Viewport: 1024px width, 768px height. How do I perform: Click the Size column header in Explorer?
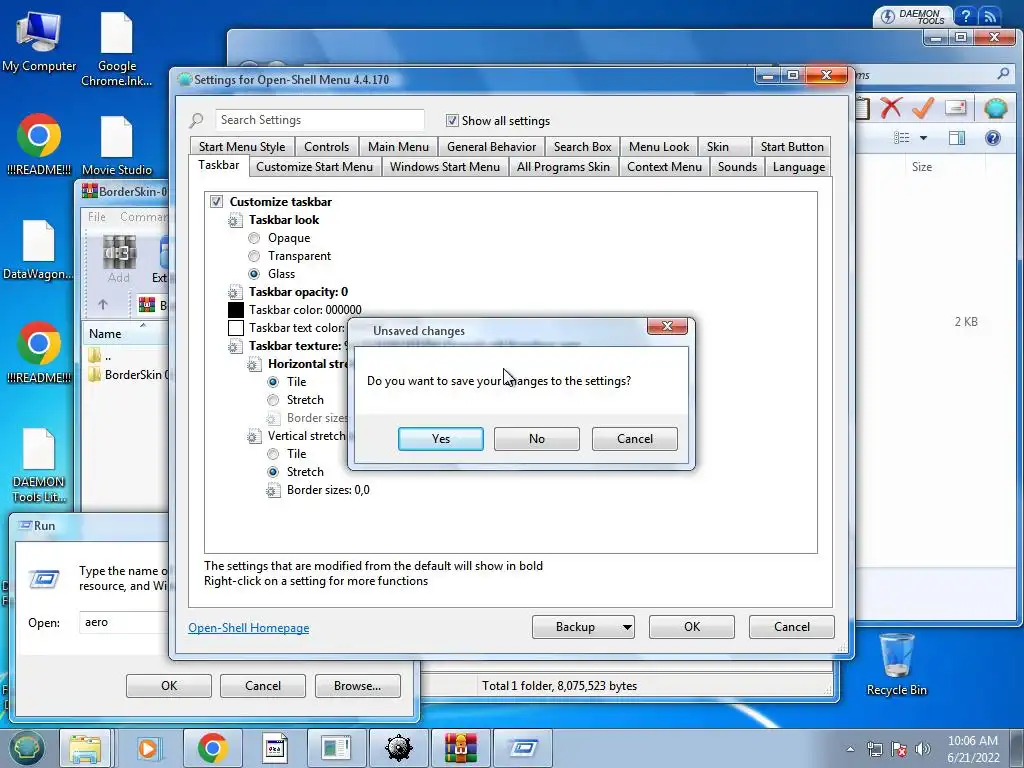pyautogui.click(x=921, y=167)
